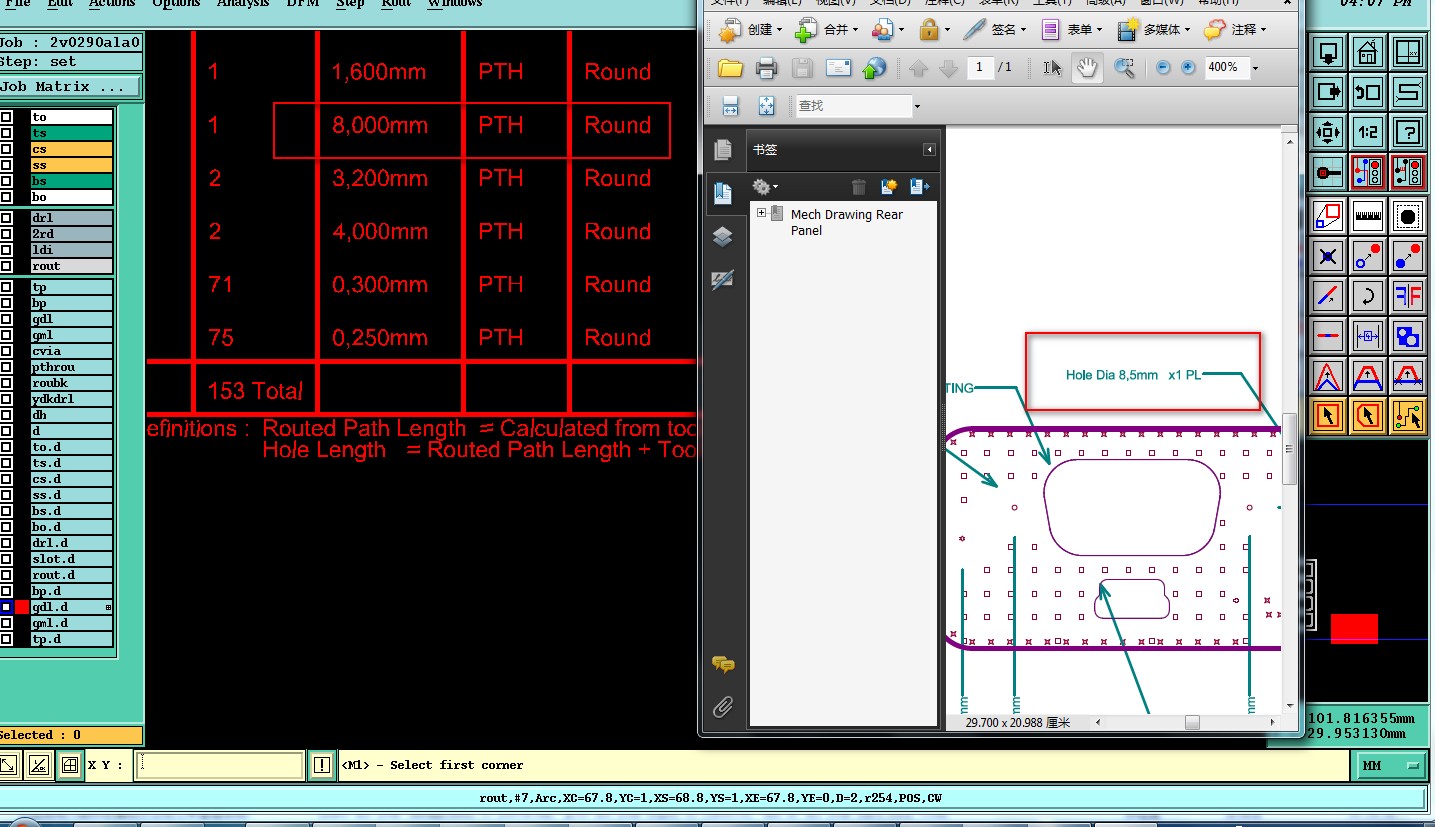Toggle the checkbox for layer slot.d

(x=6, y=559)
